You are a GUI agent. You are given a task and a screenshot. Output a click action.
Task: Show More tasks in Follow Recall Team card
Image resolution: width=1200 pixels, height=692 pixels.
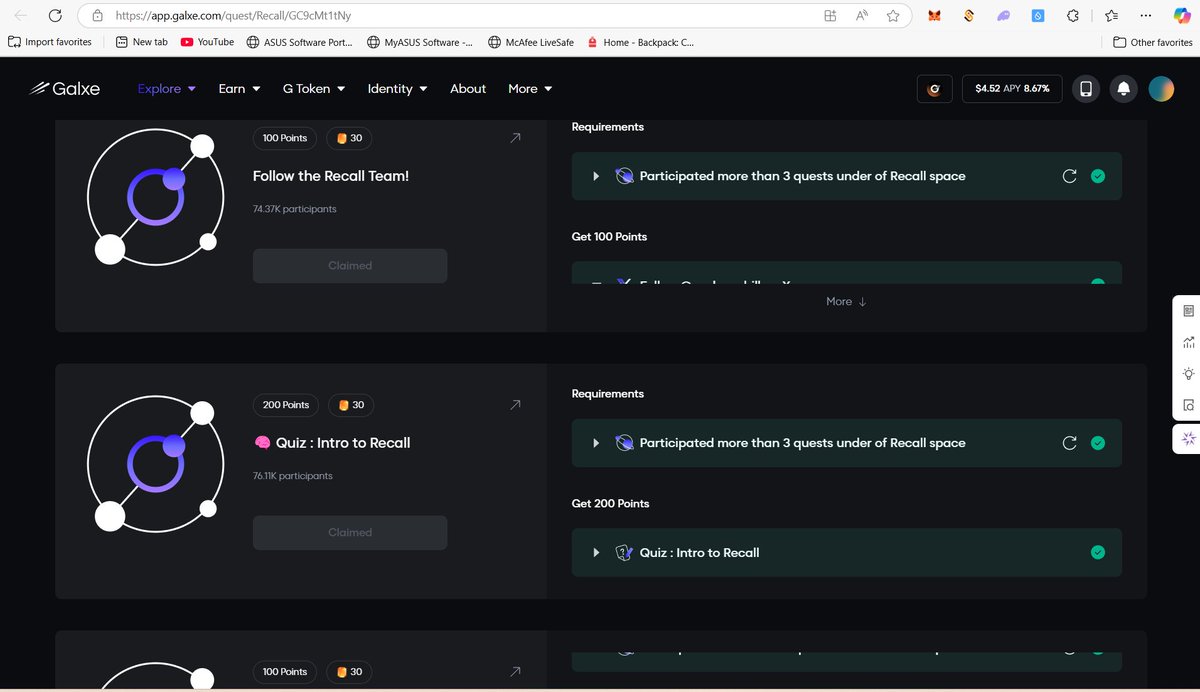click(846, 301)
